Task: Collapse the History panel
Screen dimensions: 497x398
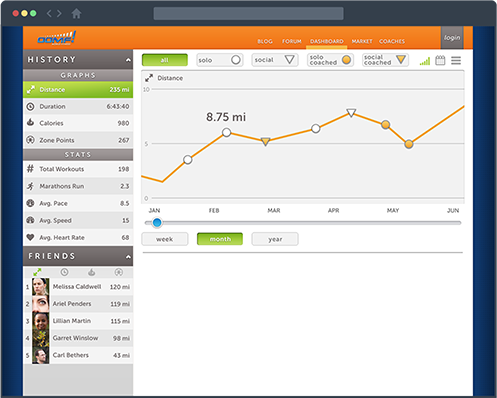Action: tap(128, 60)
